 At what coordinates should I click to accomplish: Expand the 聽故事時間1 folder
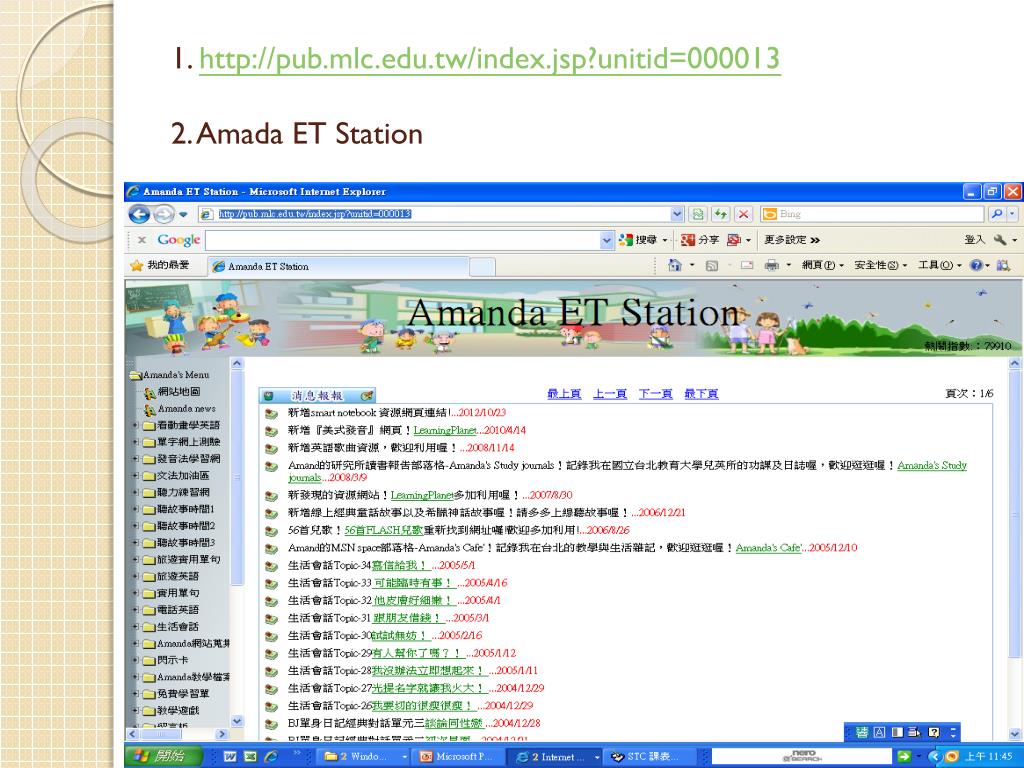click(136, 509)
